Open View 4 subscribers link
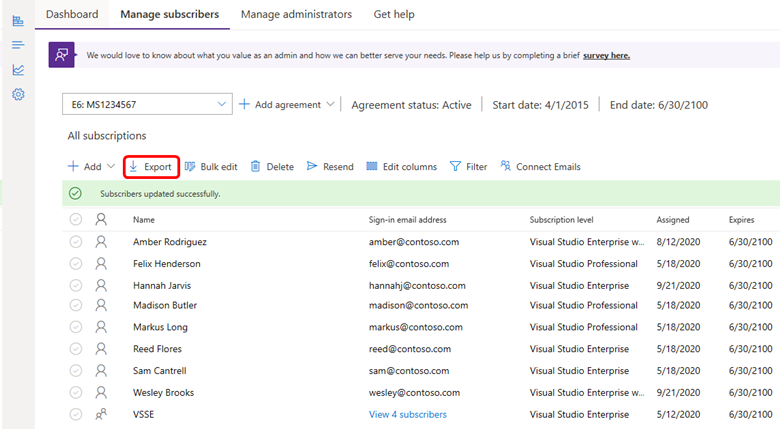Viewport: 780px width, 429px height. pyautogui.click(x=407, y=414)
